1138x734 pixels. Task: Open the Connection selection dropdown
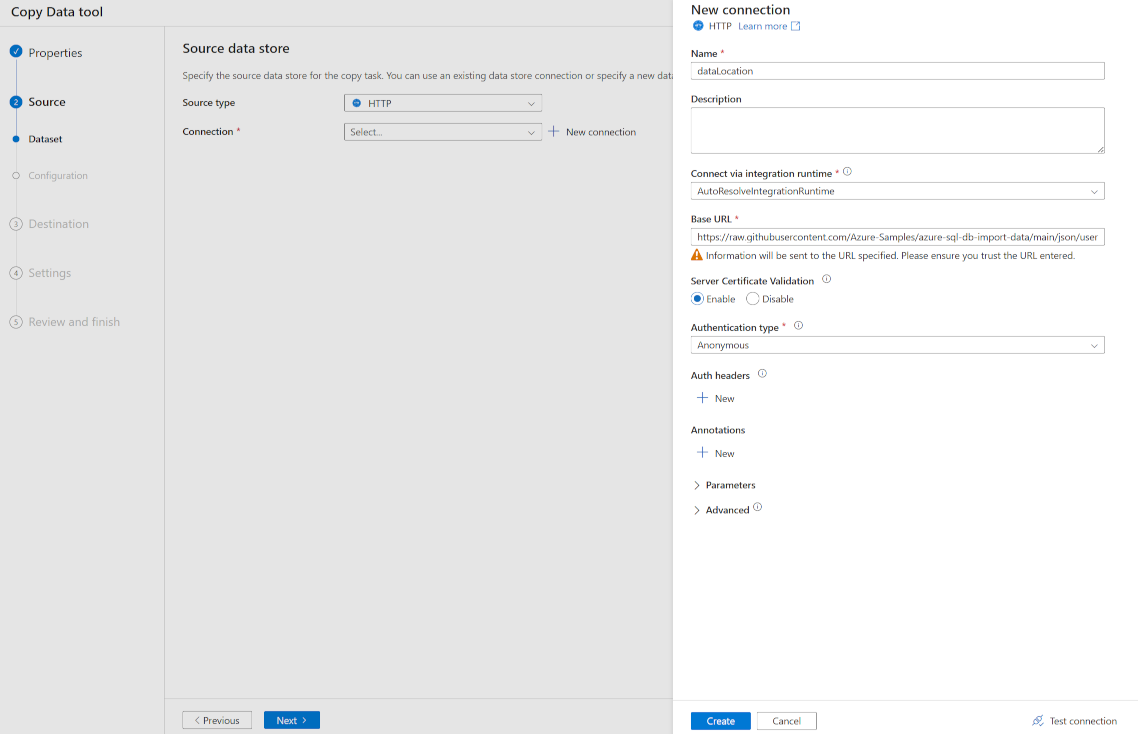[x=443, y=131]
